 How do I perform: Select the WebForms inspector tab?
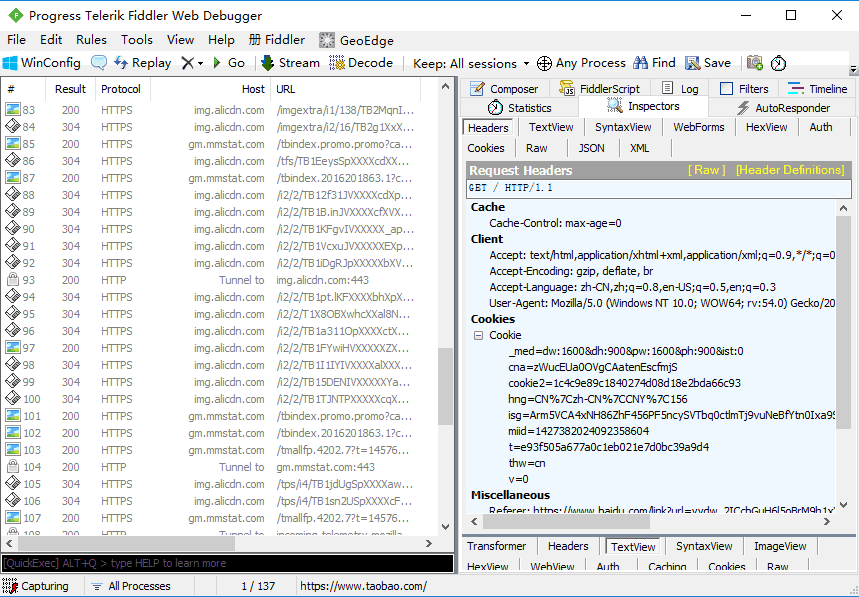(698, 127)
